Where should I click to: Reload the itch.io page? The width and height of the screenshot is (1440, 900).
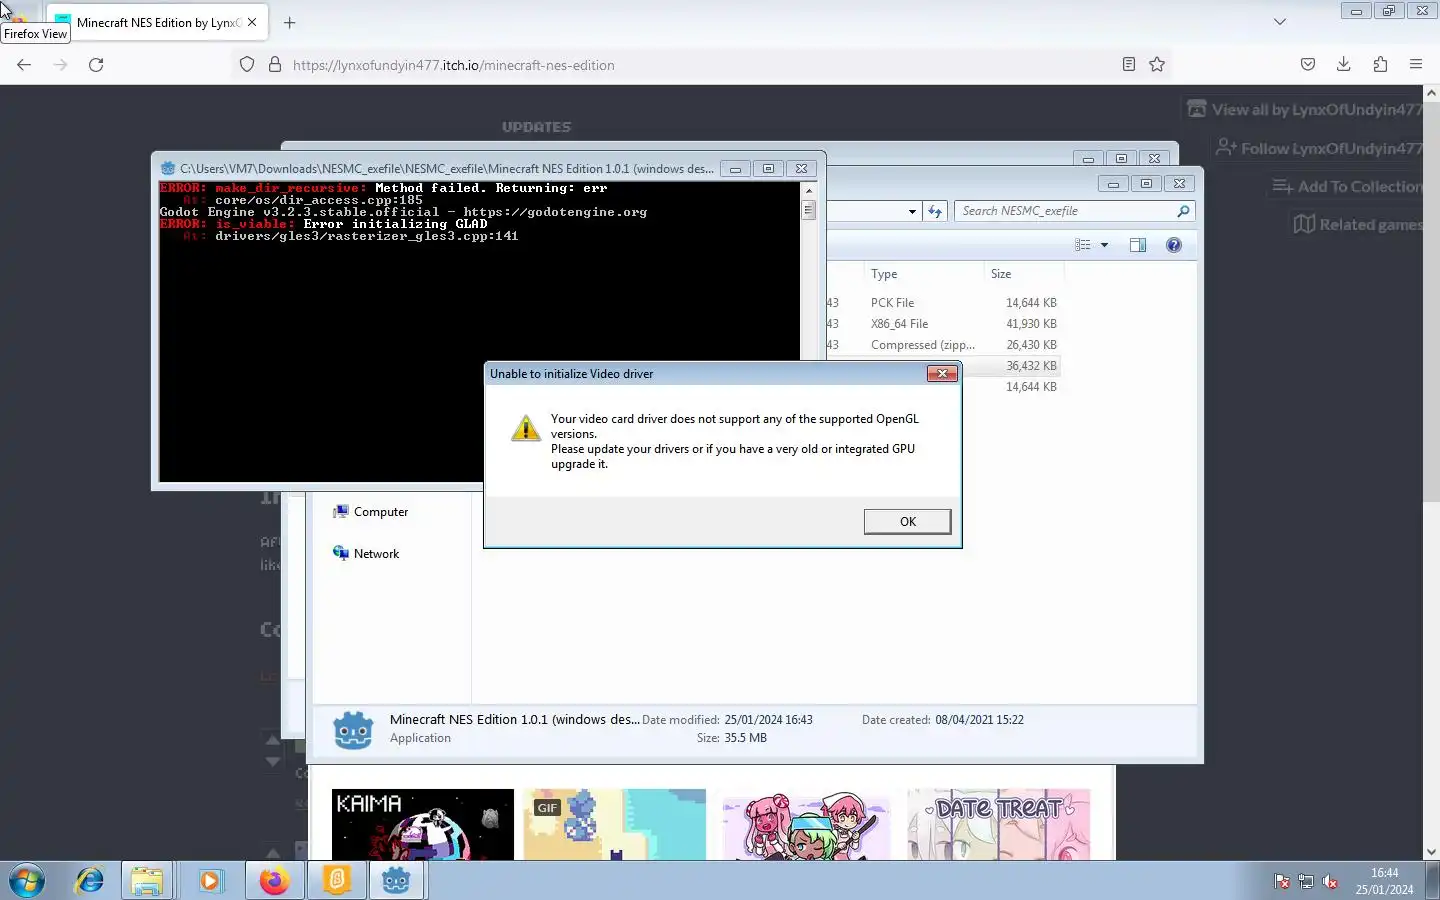coord(96,64)
